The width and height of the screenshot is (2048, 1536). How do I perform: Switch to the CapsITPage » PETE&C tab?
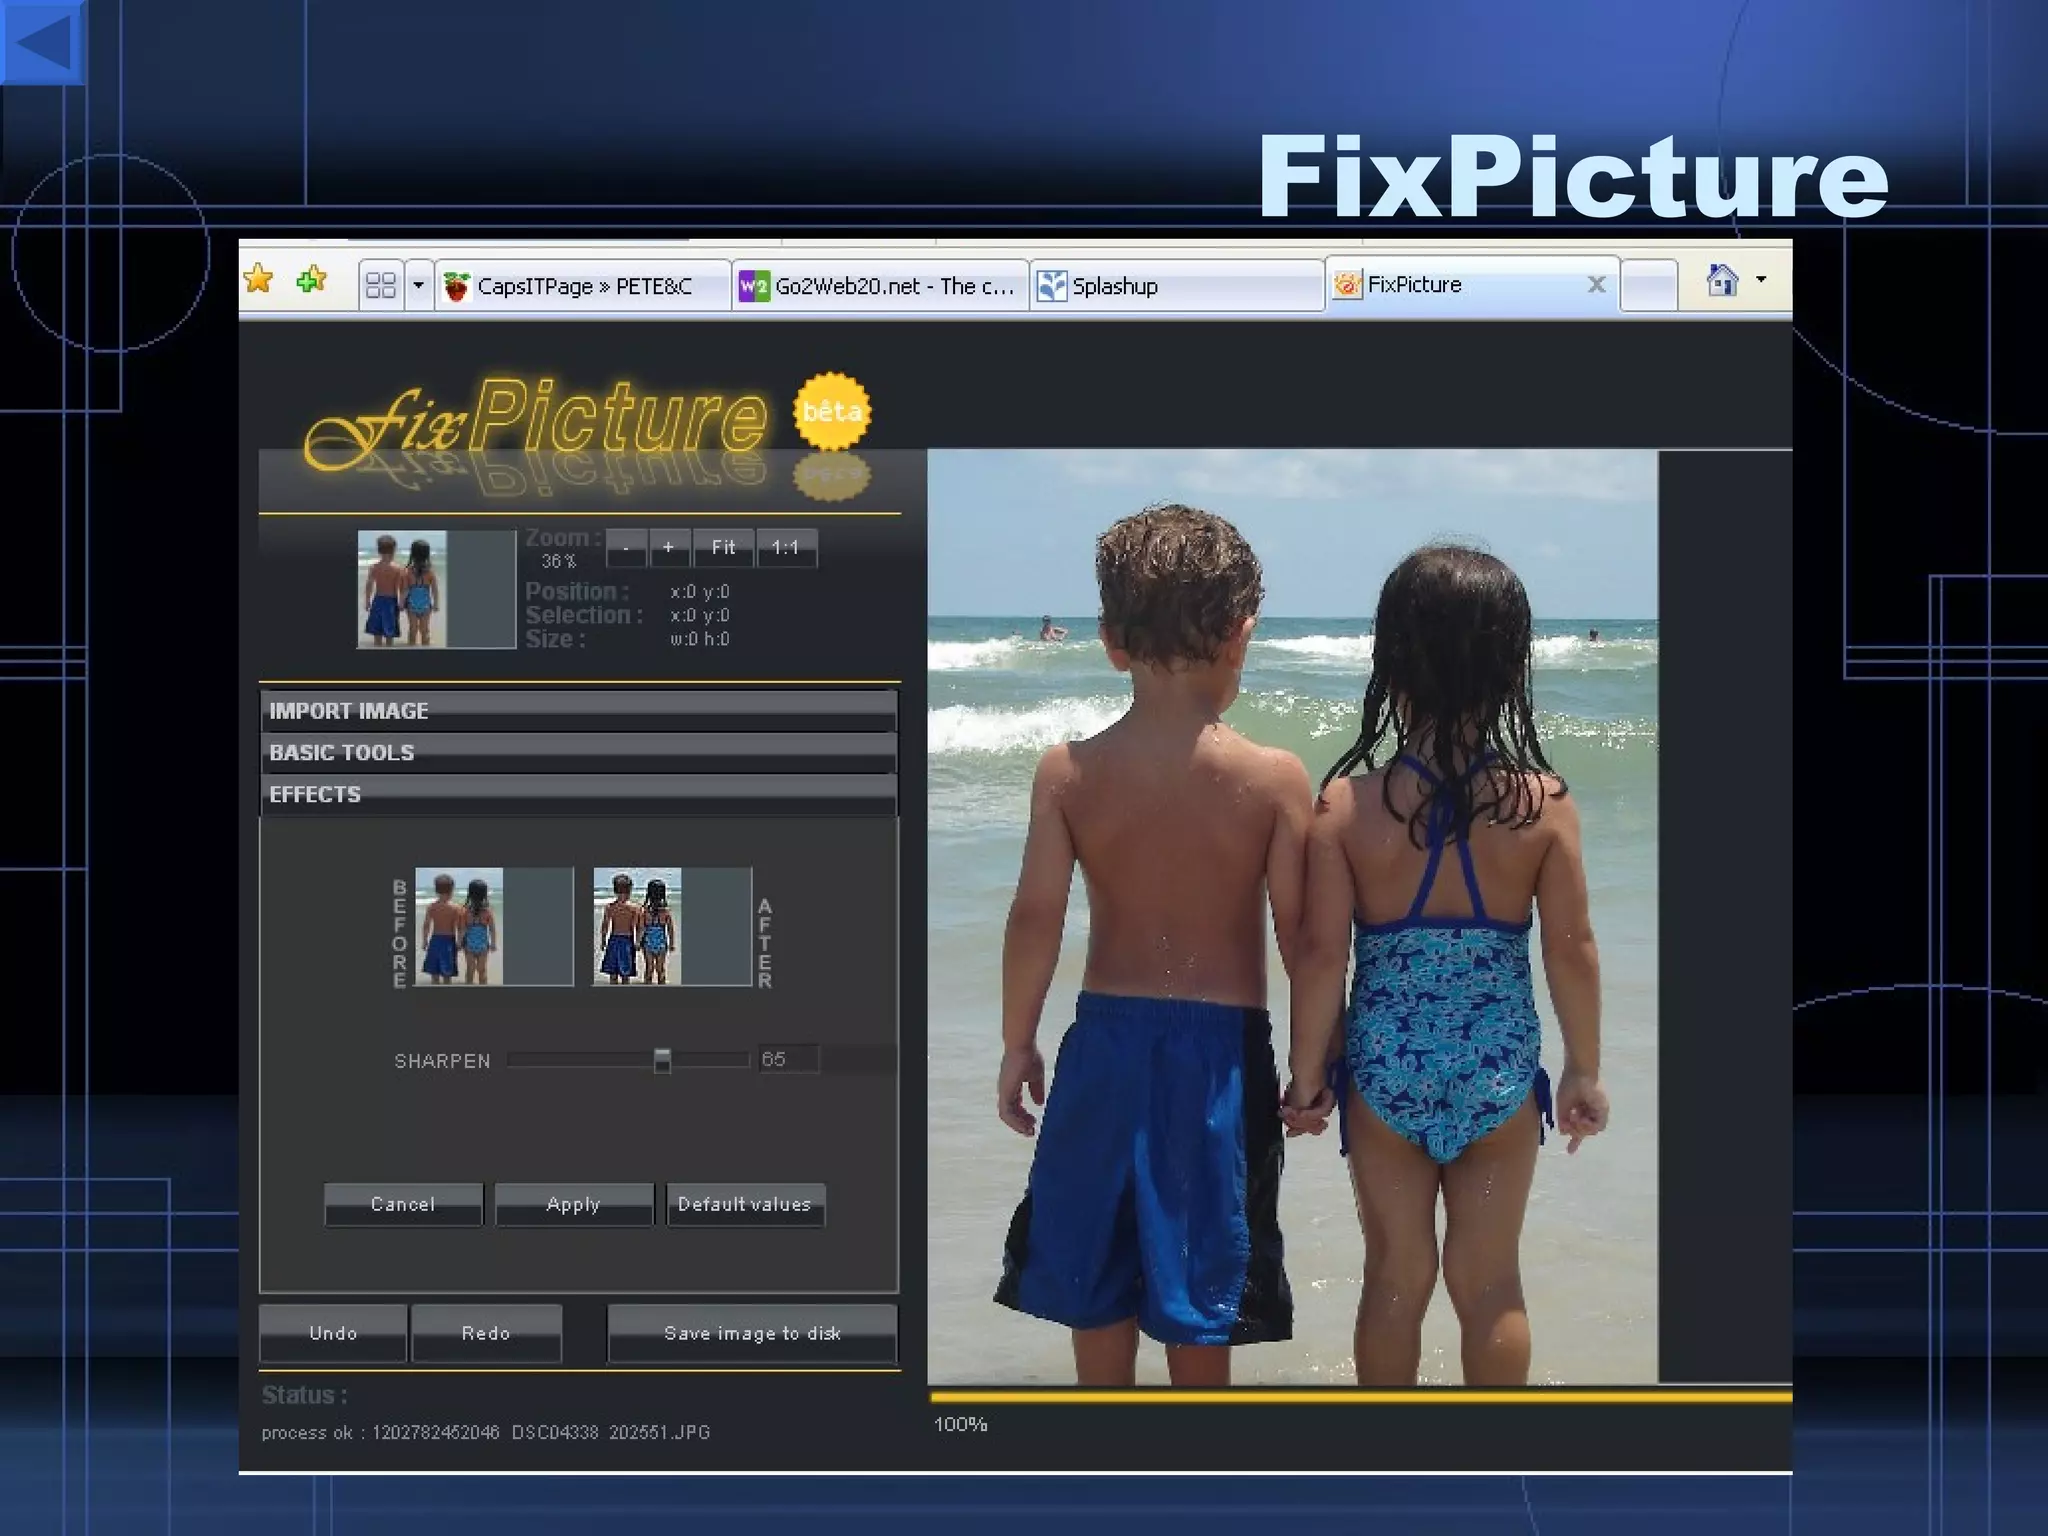click(582, 286)
